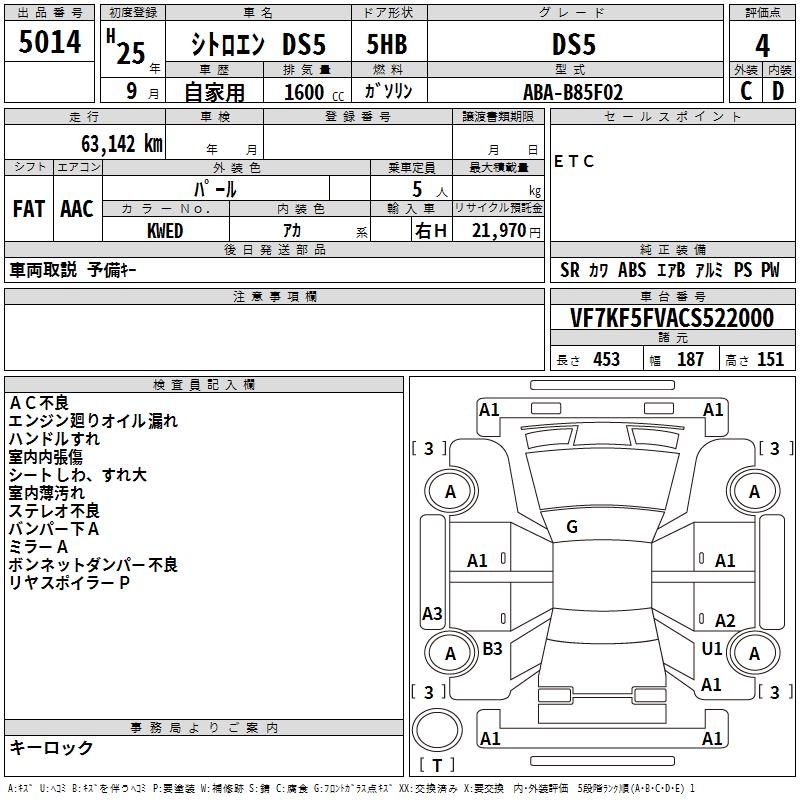800x800 pixels.
Task: Select the A3 scratch marker on the diagram
Action: (x=432, y=613)
